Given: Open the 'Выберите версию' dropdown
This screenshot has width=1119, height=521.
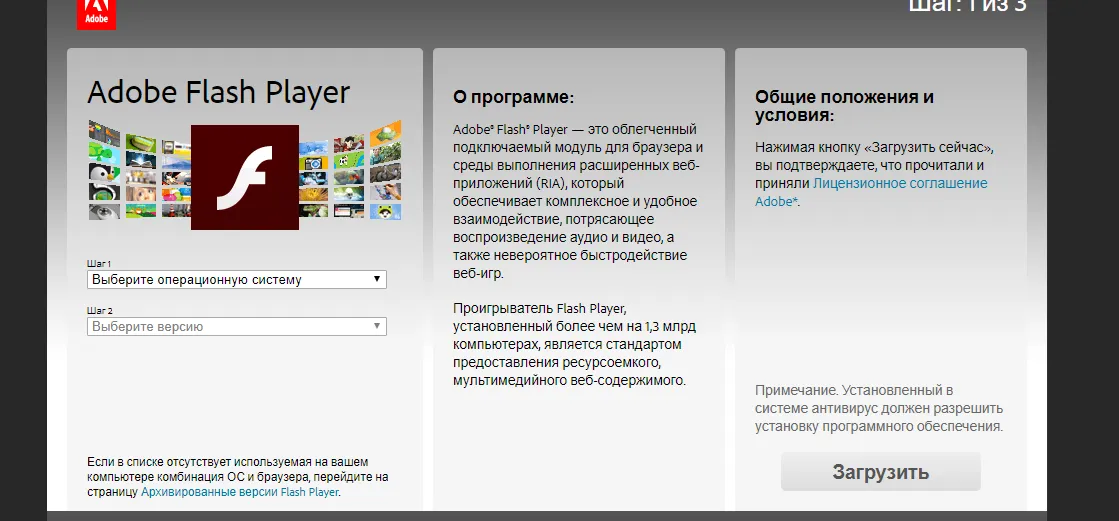Looking at the screenshot, I should tap(237, 327).
